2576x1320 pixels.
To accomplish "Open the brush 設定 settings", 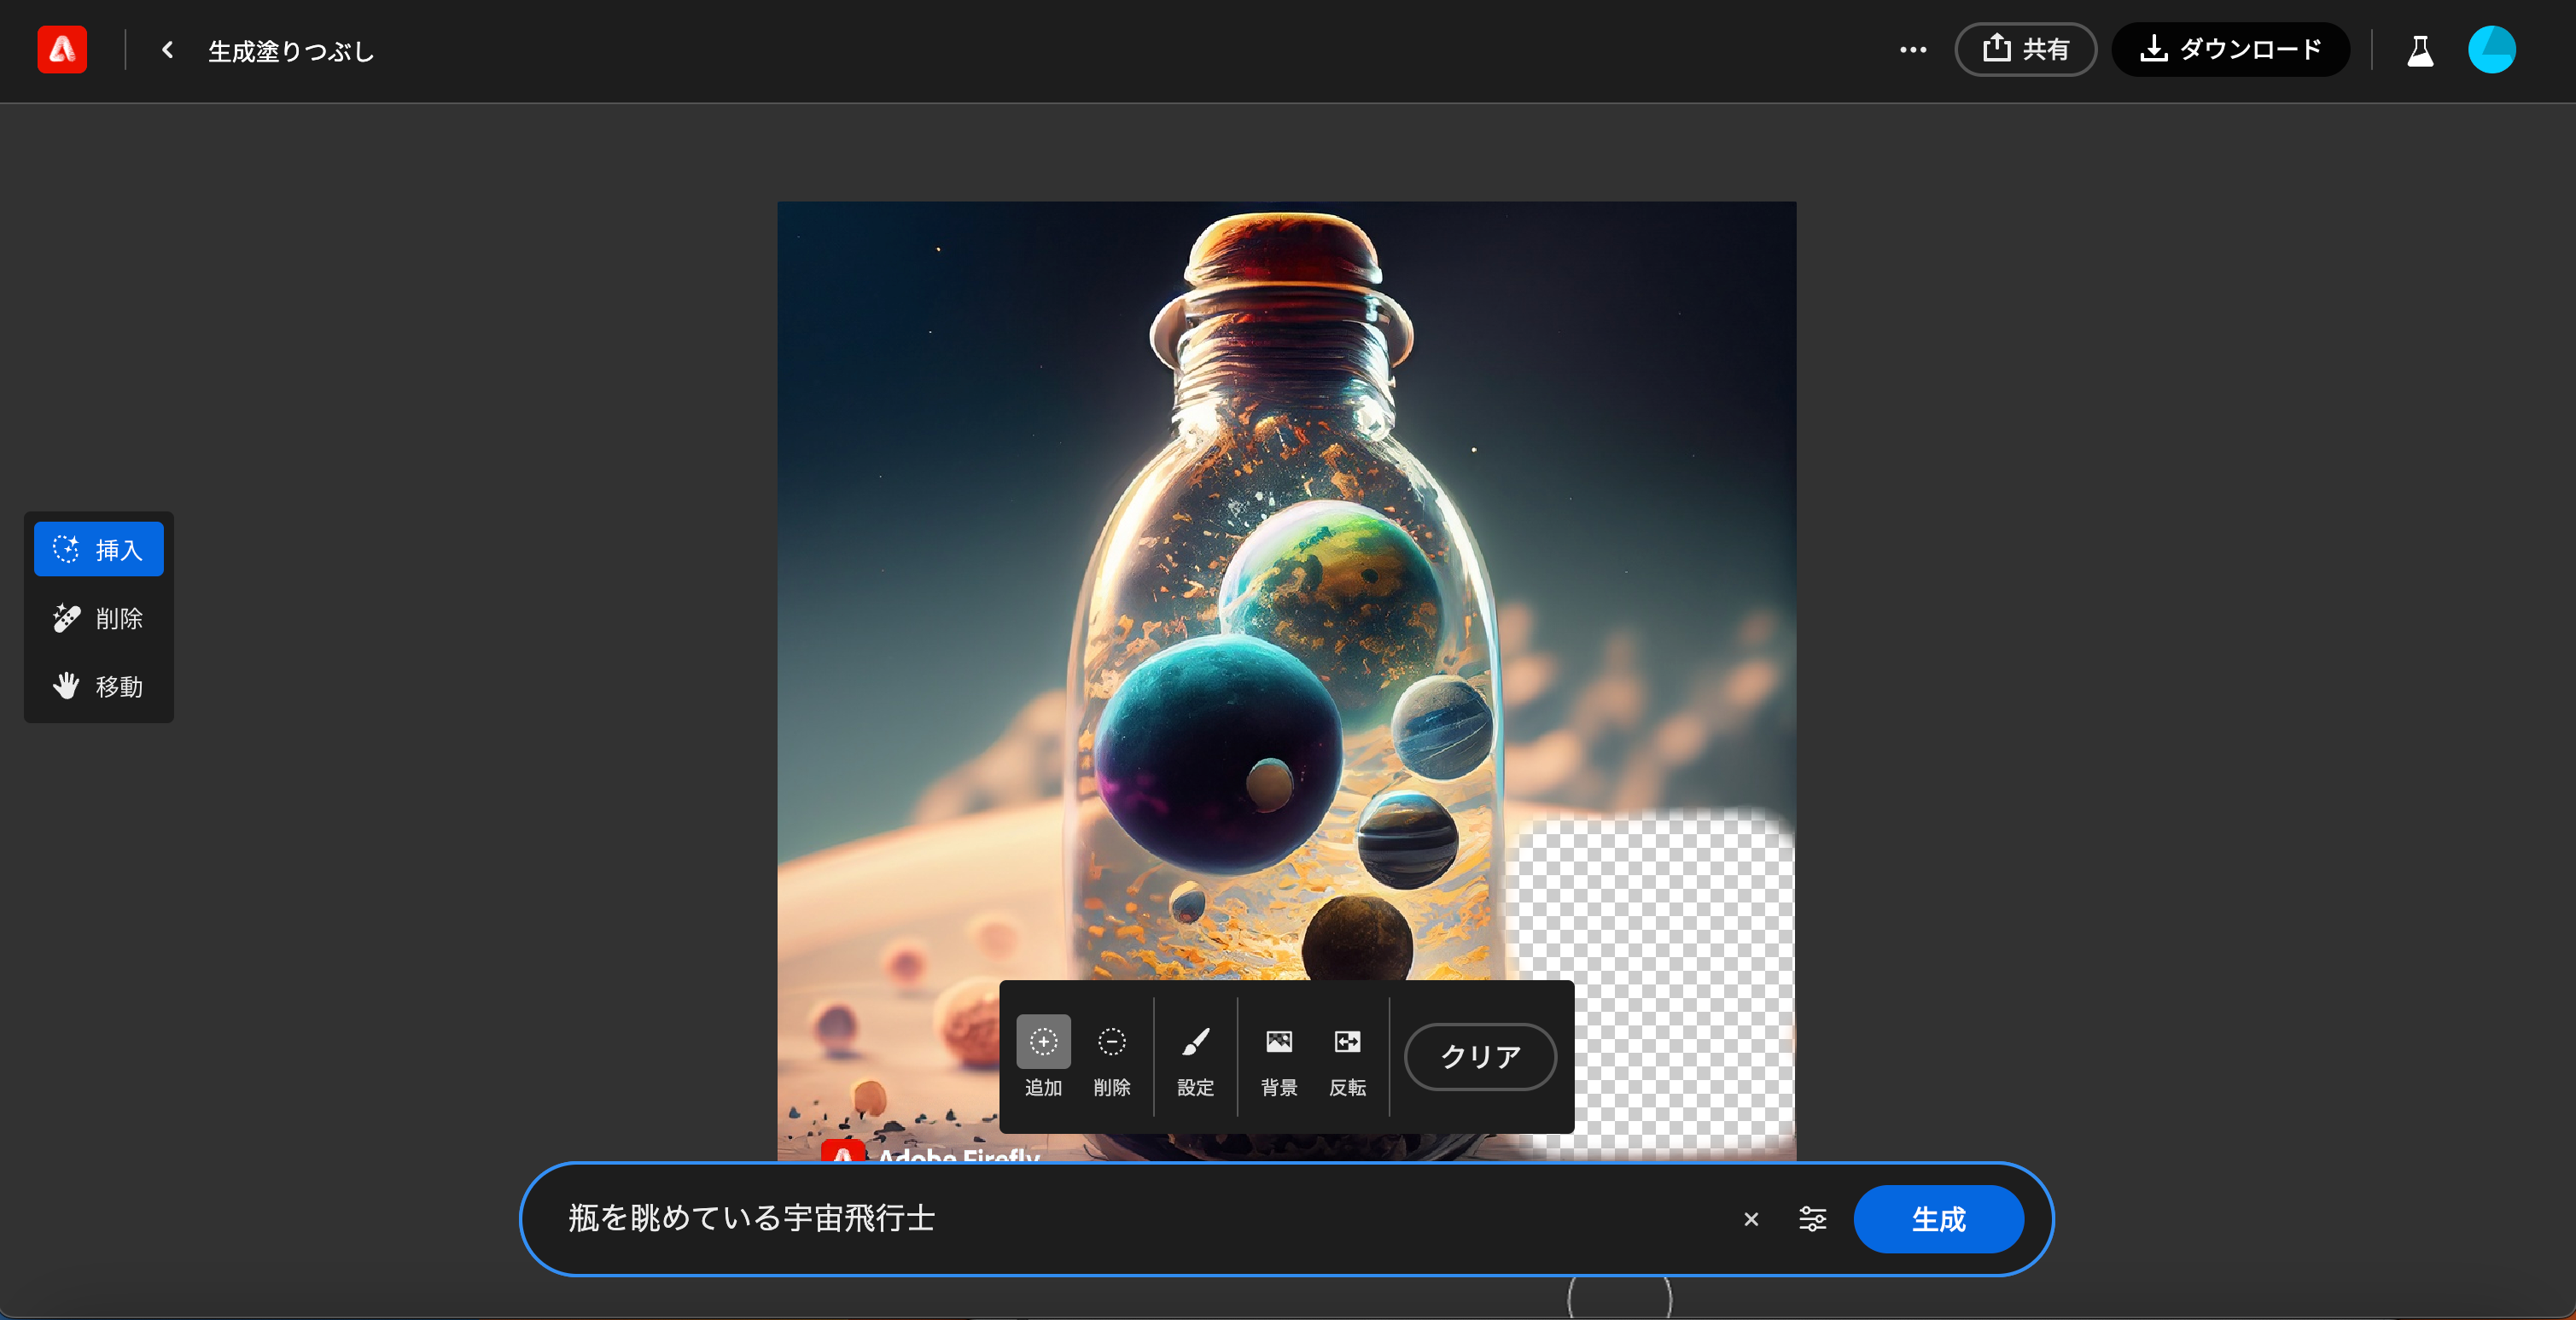I will point(1195,1056).
